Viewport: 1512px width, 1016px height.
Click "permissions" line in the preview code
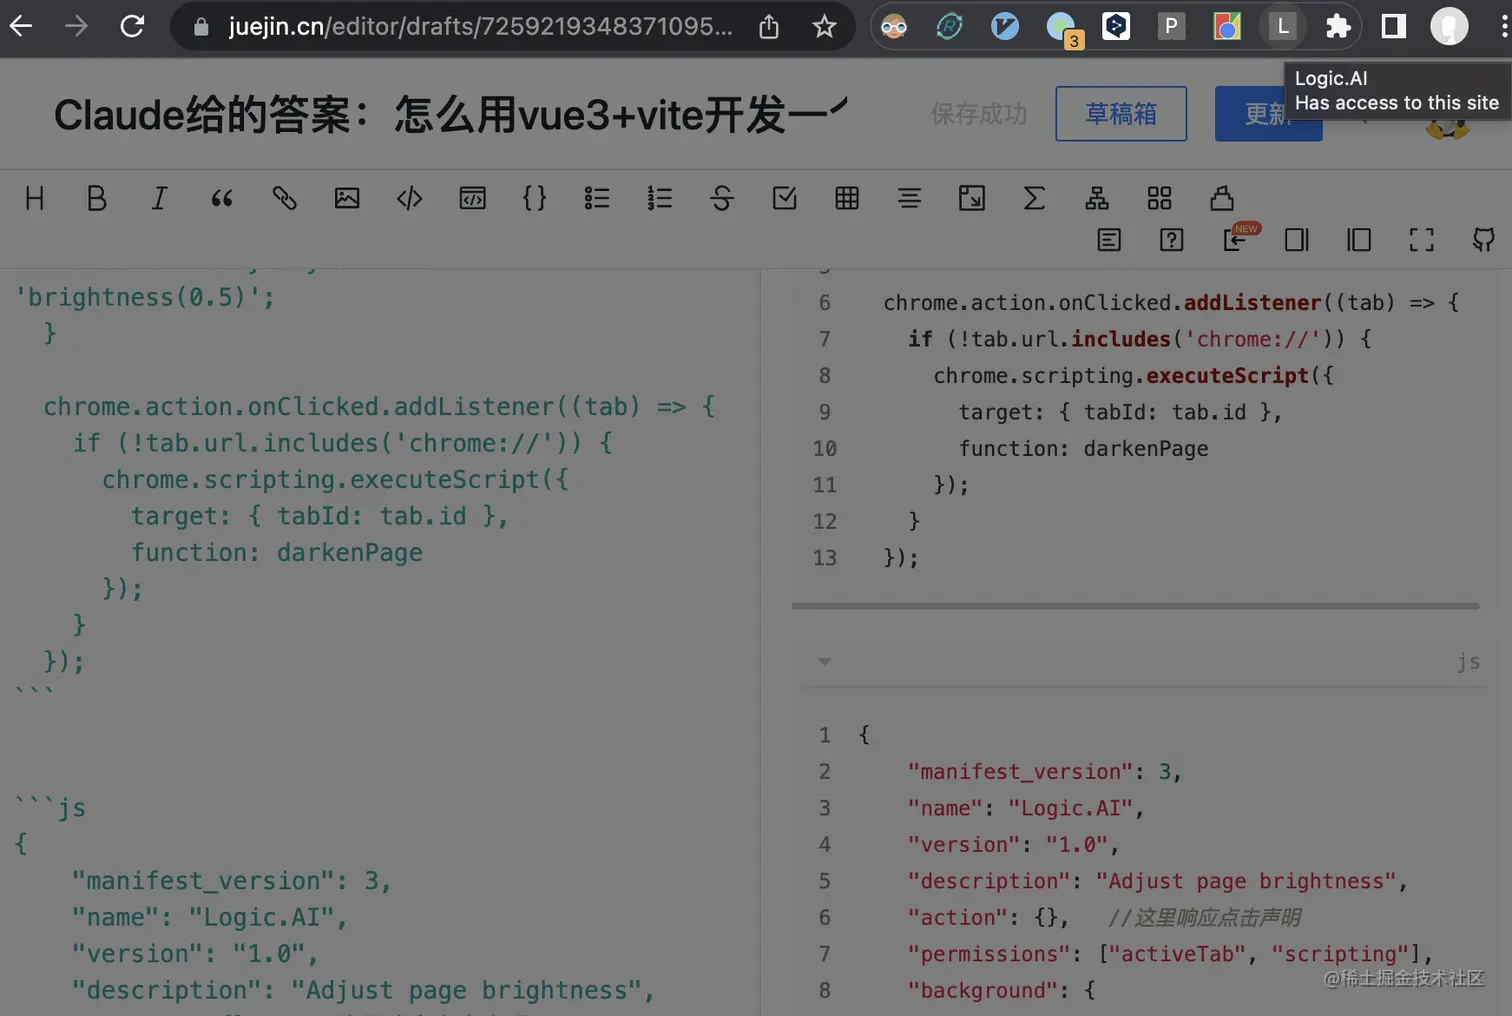point(1170,954)
